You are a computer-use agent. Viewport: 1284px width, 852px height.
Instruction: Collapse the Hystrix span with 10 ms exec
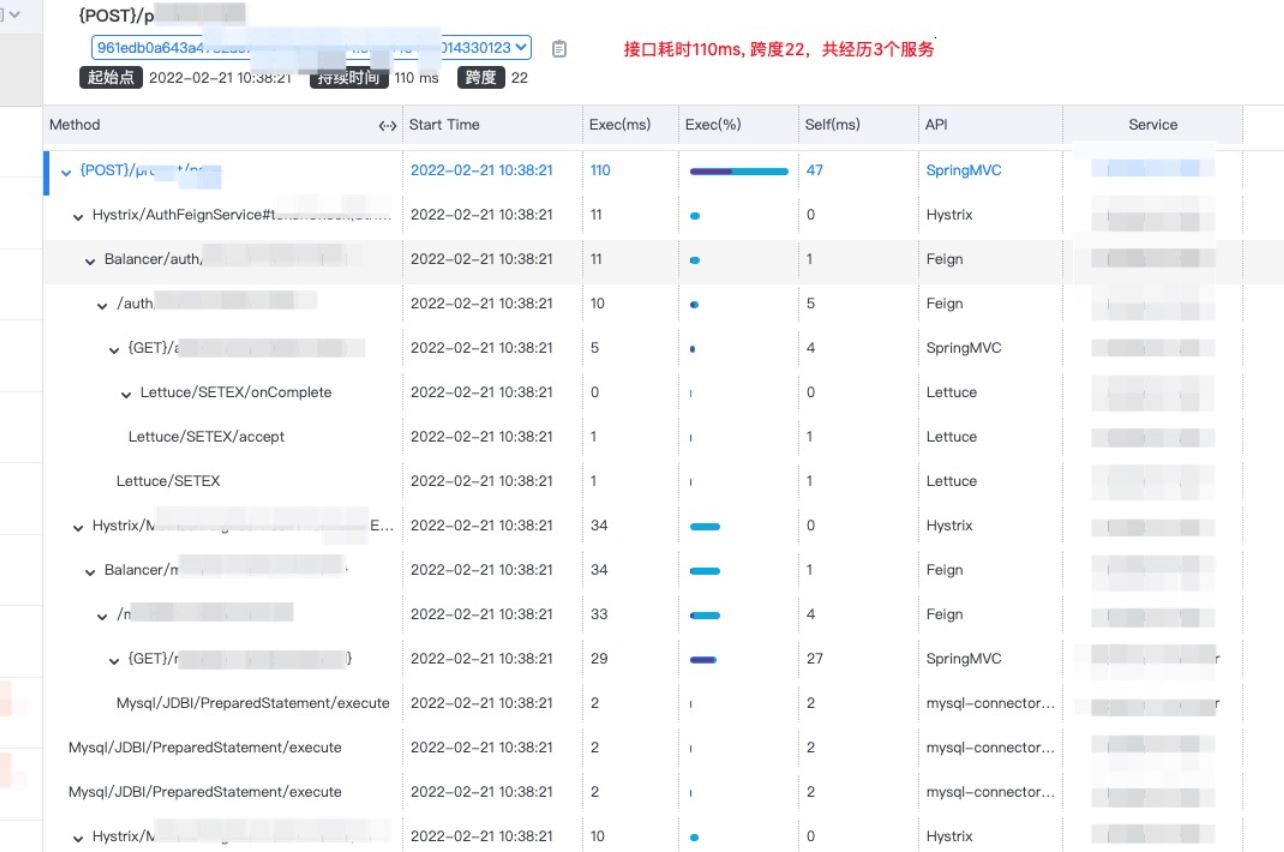78,838
